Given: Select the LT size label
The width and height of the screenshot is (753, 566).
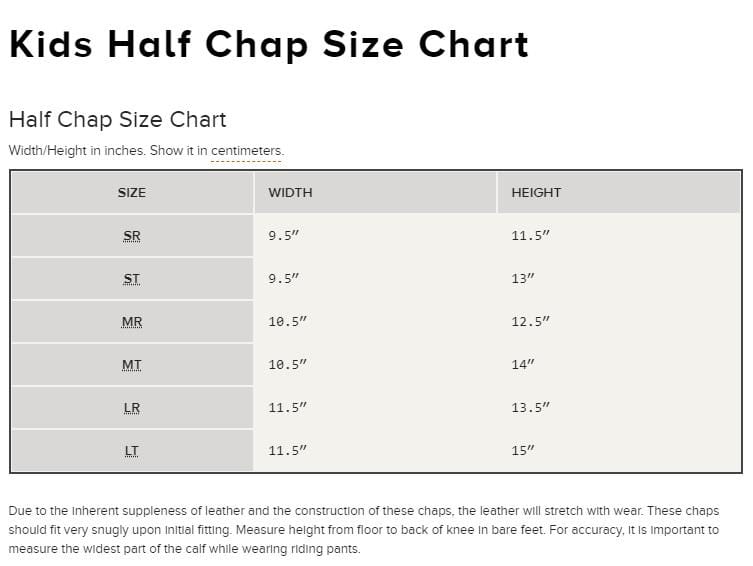Looking at the screenshot, I should (x=132, y=451).
